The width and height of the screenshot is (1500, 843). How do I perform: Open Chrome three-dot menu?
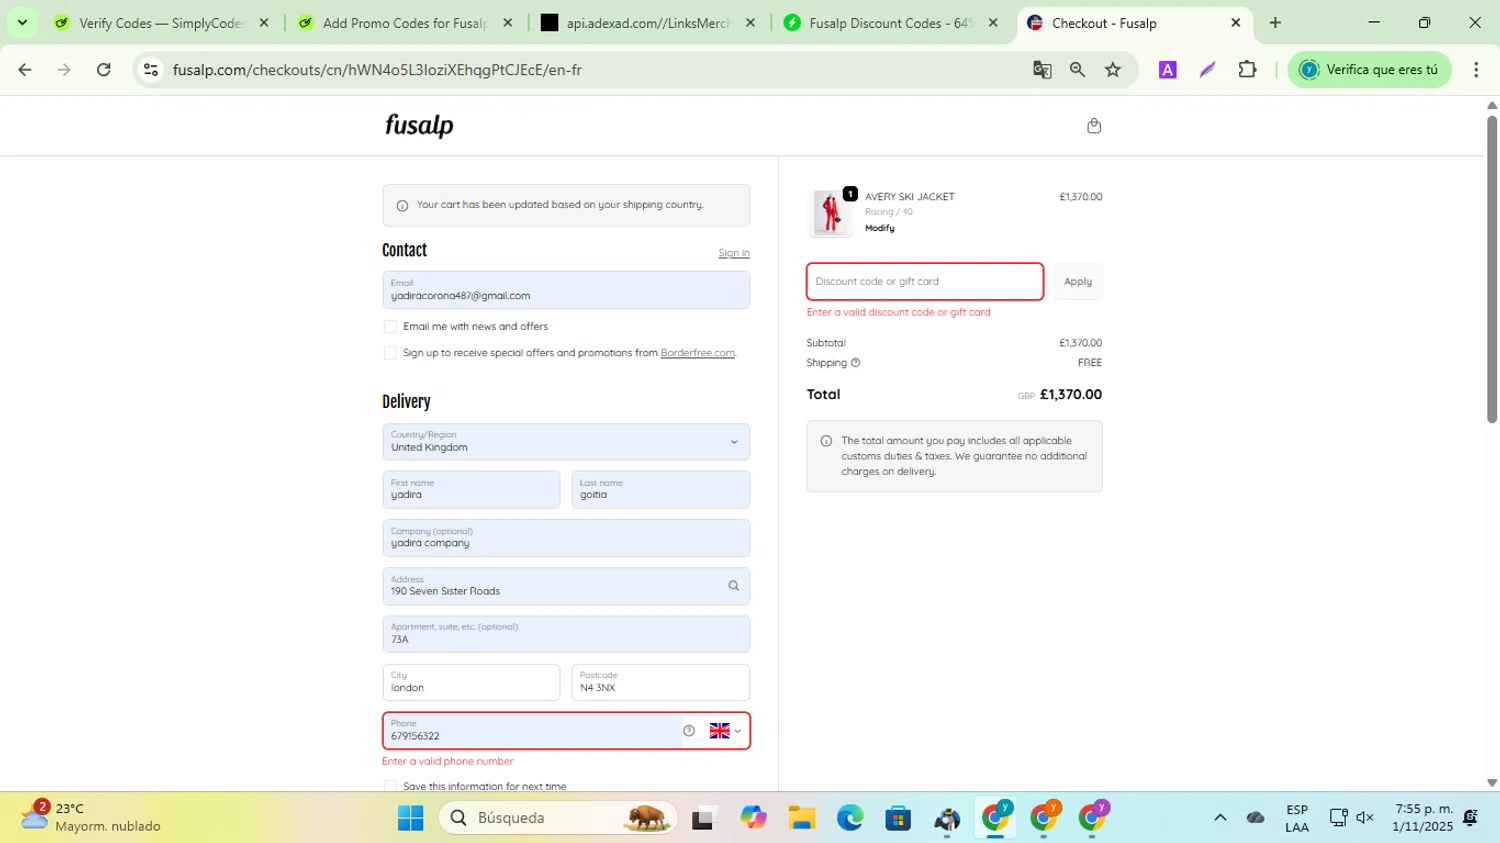(1476, 70)
